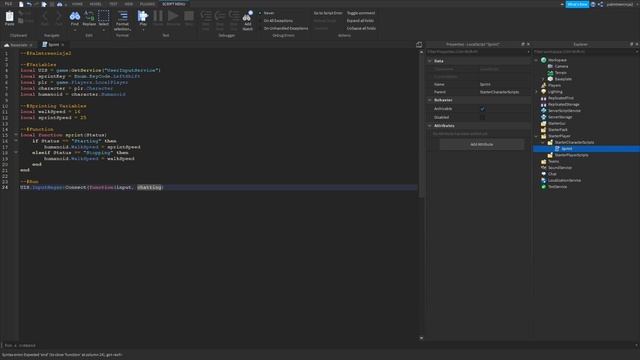This screenshot has height=360, width=640.
Task: Click the Terrain icon in Explorer
Action: point(550,73)
